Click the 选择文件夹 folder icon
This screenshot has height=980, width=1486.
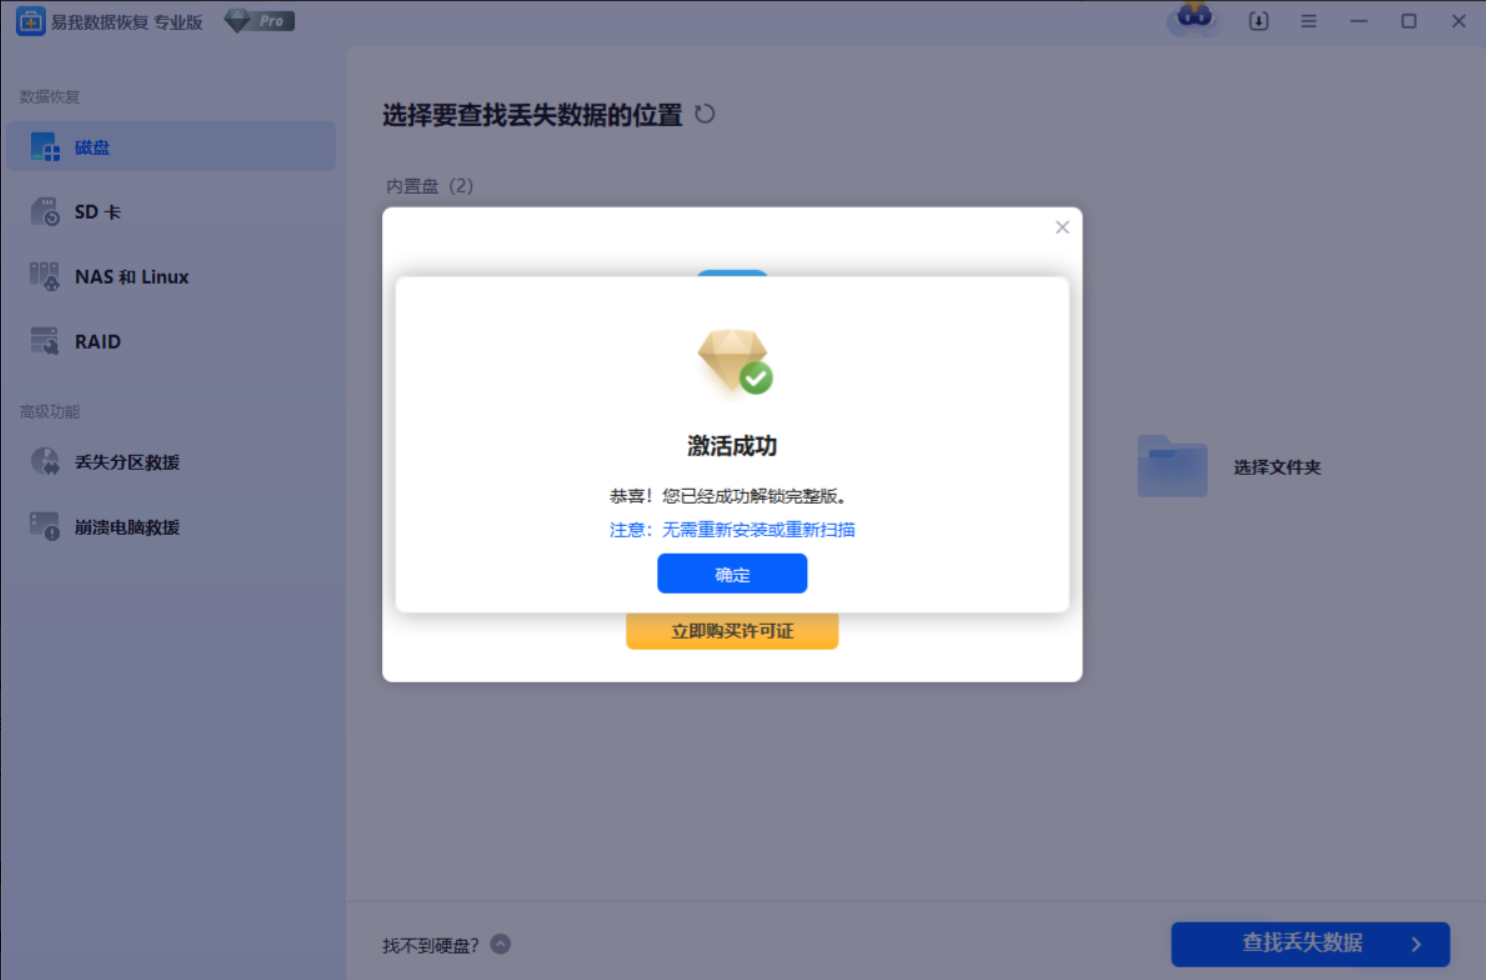[x=1172, y=466]
